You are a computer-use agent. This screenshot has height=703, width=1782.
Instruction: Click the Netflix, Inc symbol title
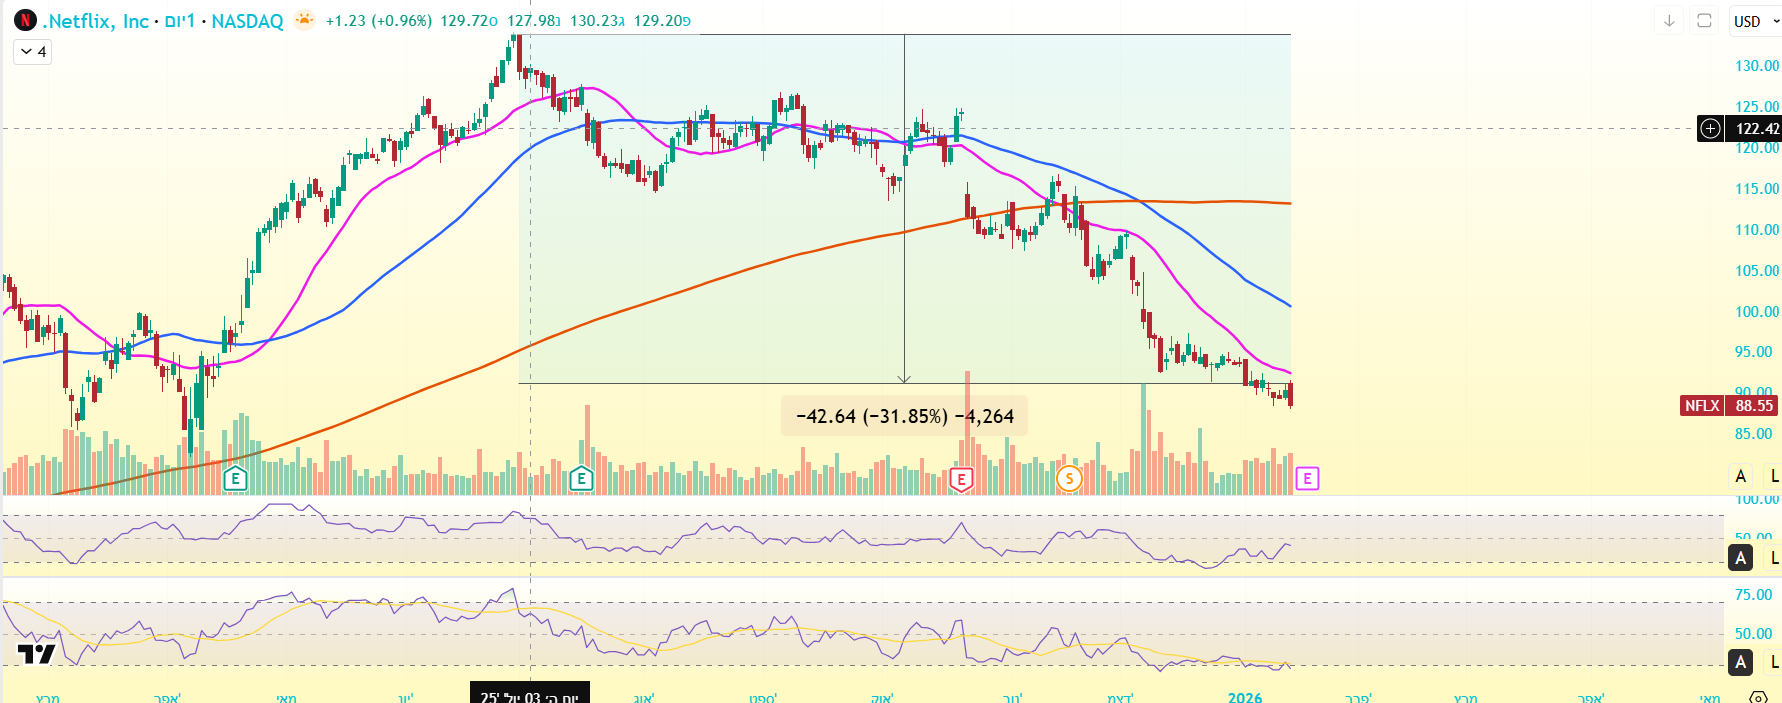click(x=96, y=21)
